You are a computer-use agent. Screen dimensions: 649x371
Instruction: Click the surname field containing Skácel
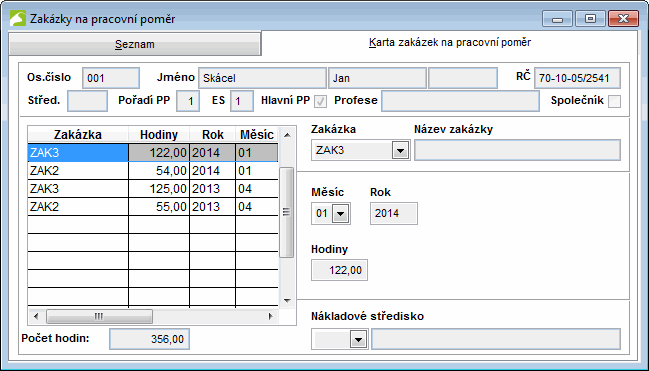[262, 78]
